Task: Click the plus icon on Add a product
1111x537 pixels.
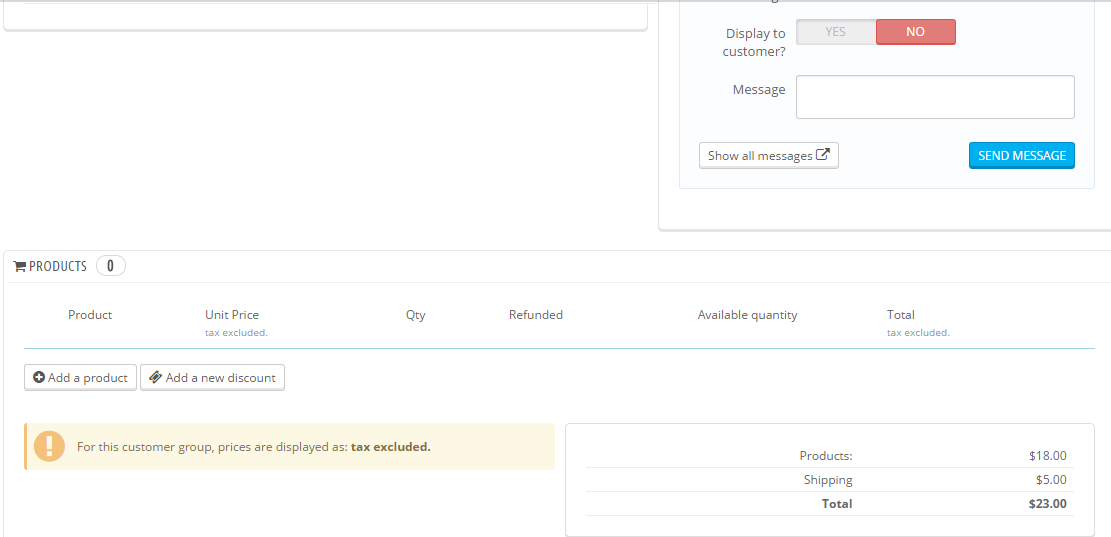Action: [x=39, y=377]
